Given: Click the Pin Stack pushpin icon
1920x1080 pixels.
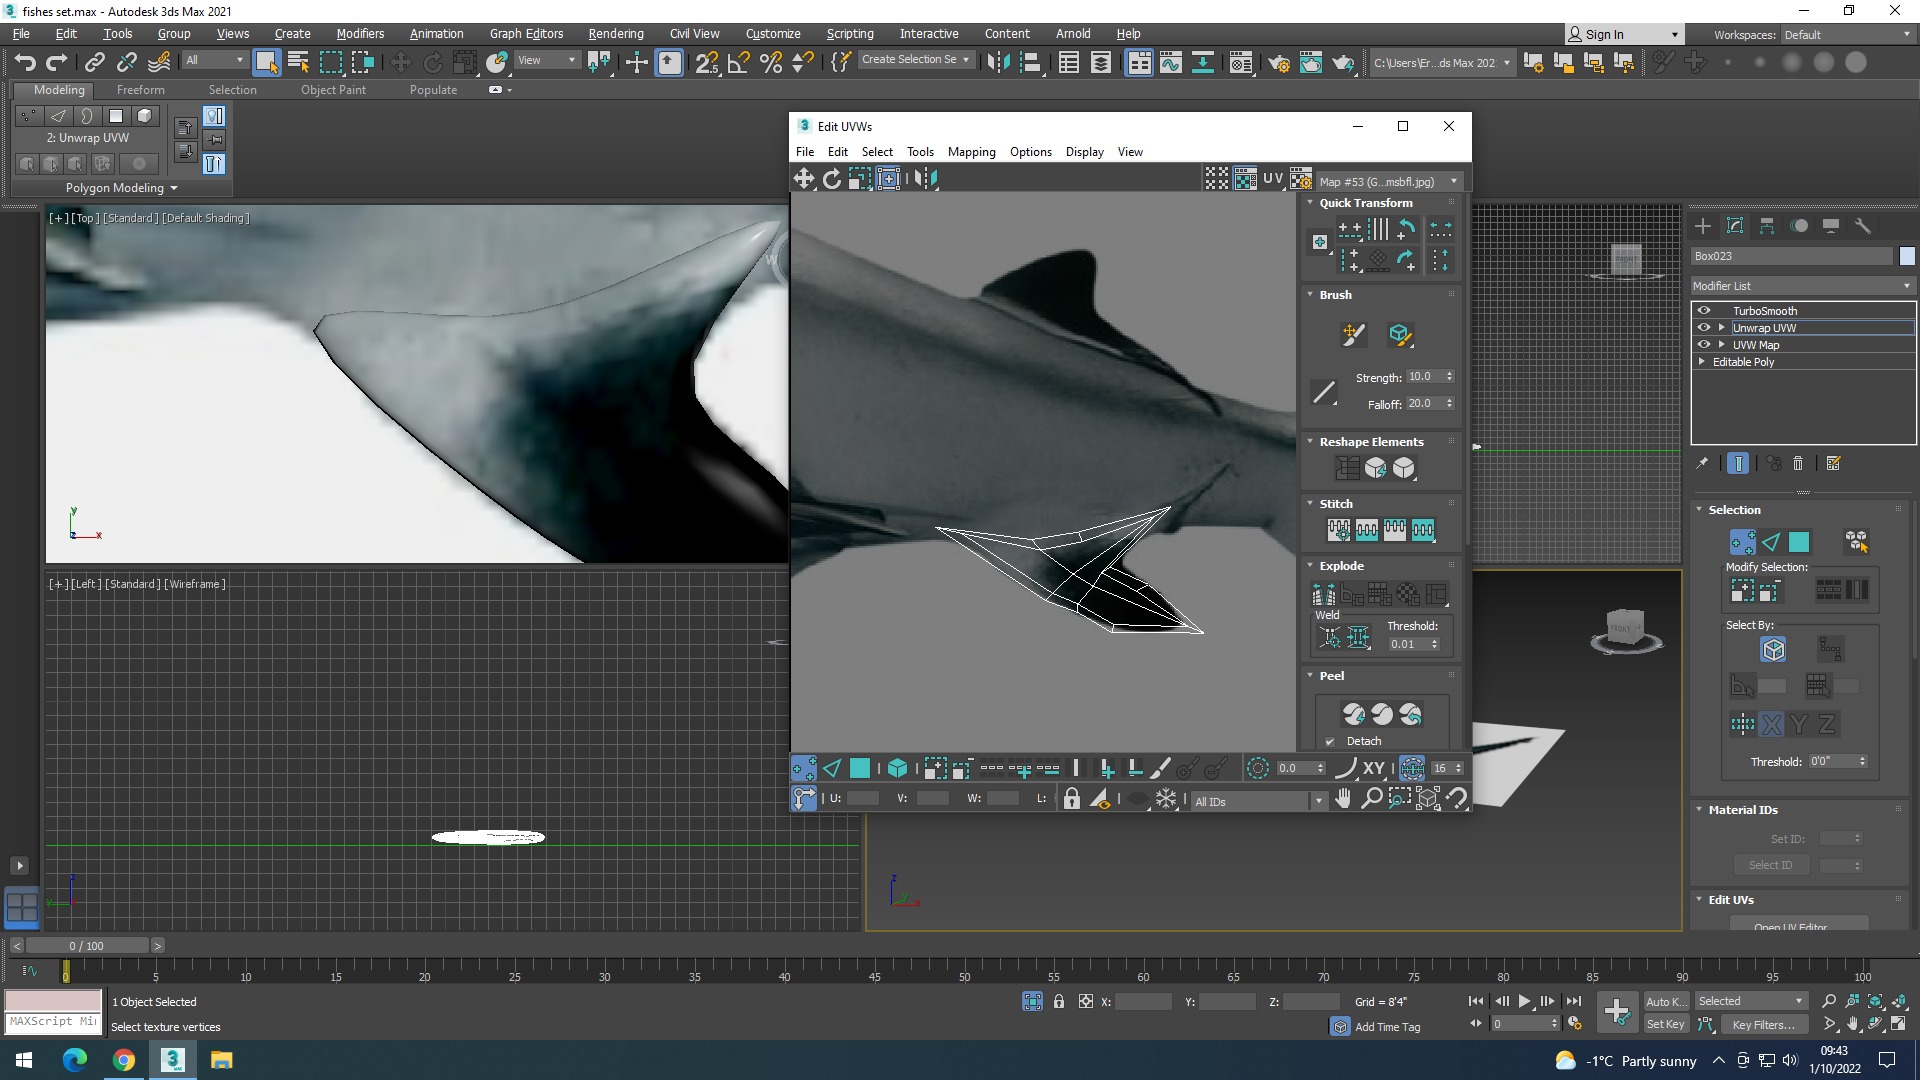Looking at the screenshot, I should click(x=1702, y=463).
